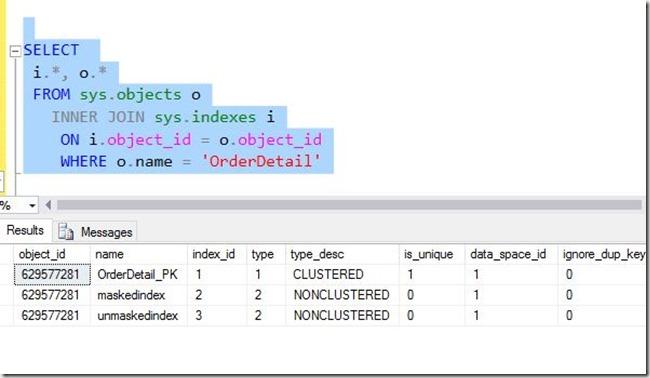Select the unmaskedindex name cell
The height and width of the screenshot is (378, 650).
pos(138,315)
